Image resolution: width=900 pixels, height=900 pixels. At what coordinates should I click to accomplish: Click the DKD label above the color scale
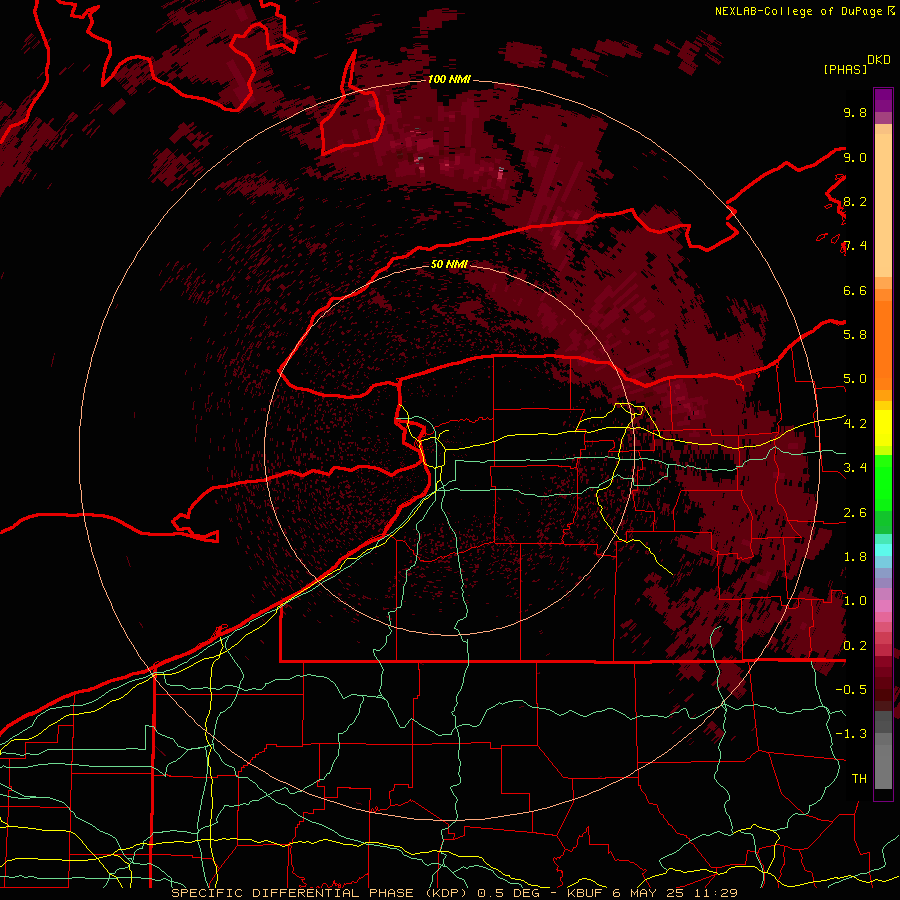pyautogui.click(x=879, y=60)
